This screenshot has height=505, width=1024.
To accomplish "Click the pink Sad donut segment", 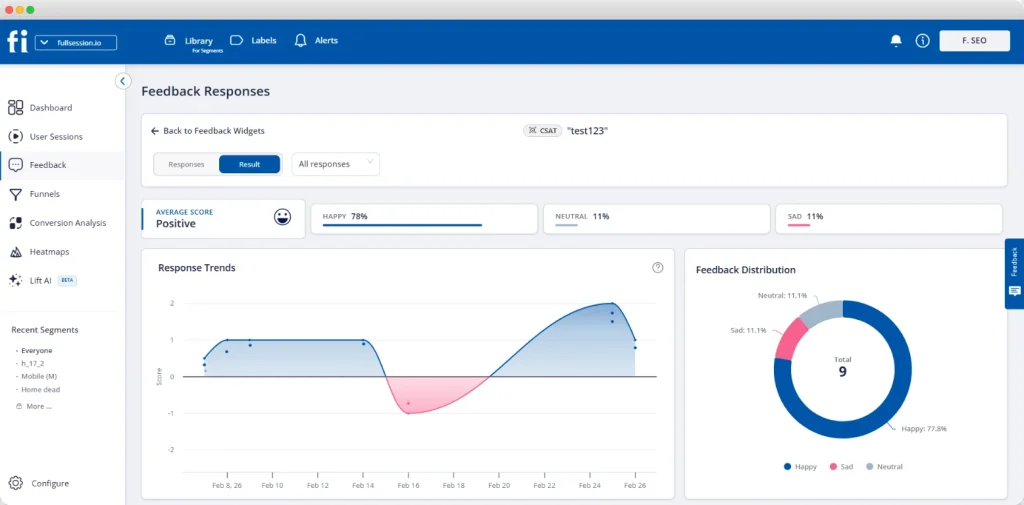I will click(793, 338).
